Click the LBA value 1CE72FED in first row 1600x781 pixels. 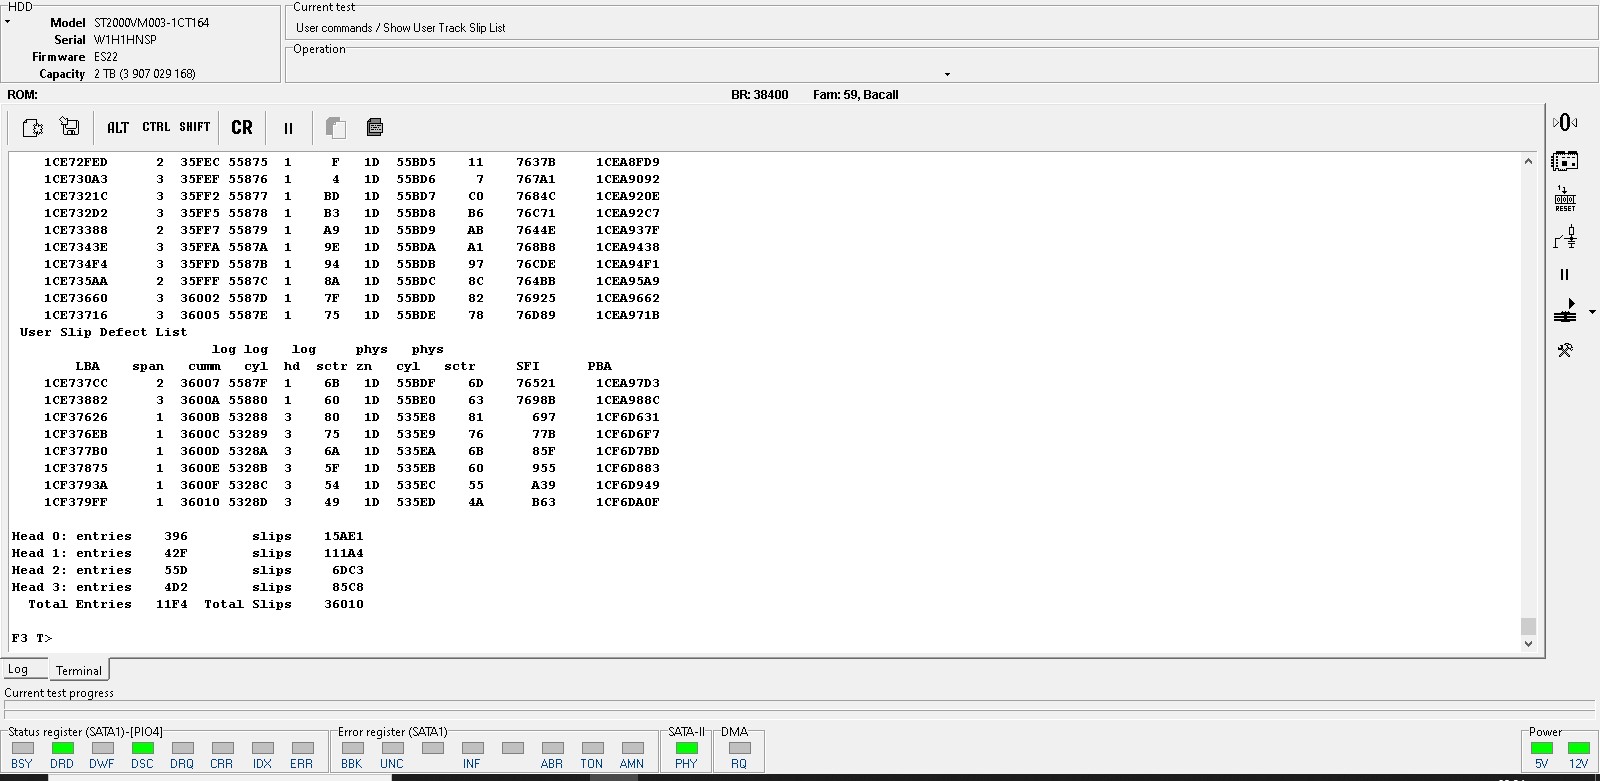pyautogui.click(x=76, y=162)
